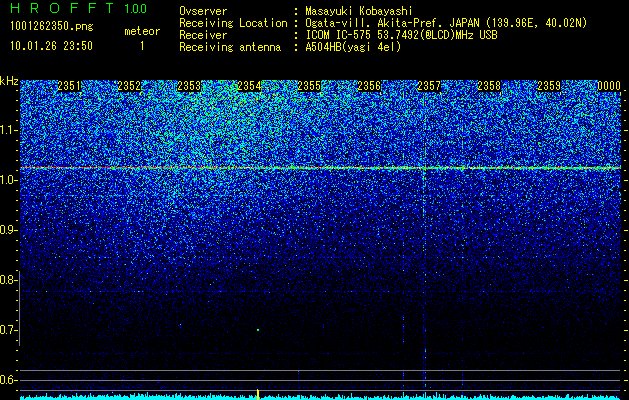Click the meteor count value 1
Image resolution: width=629 pixels, height=400 pixels.
tap(142, 46)
